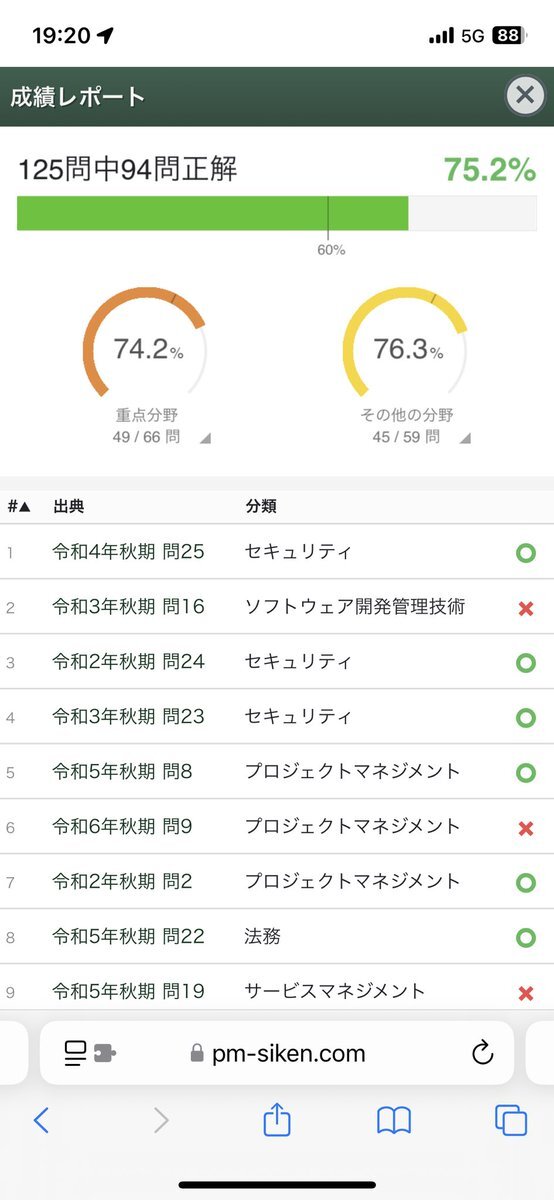Show Safari open tabs overview icon
The height and width of the screenshot is (1200, 554).
tap(511, 1120)
